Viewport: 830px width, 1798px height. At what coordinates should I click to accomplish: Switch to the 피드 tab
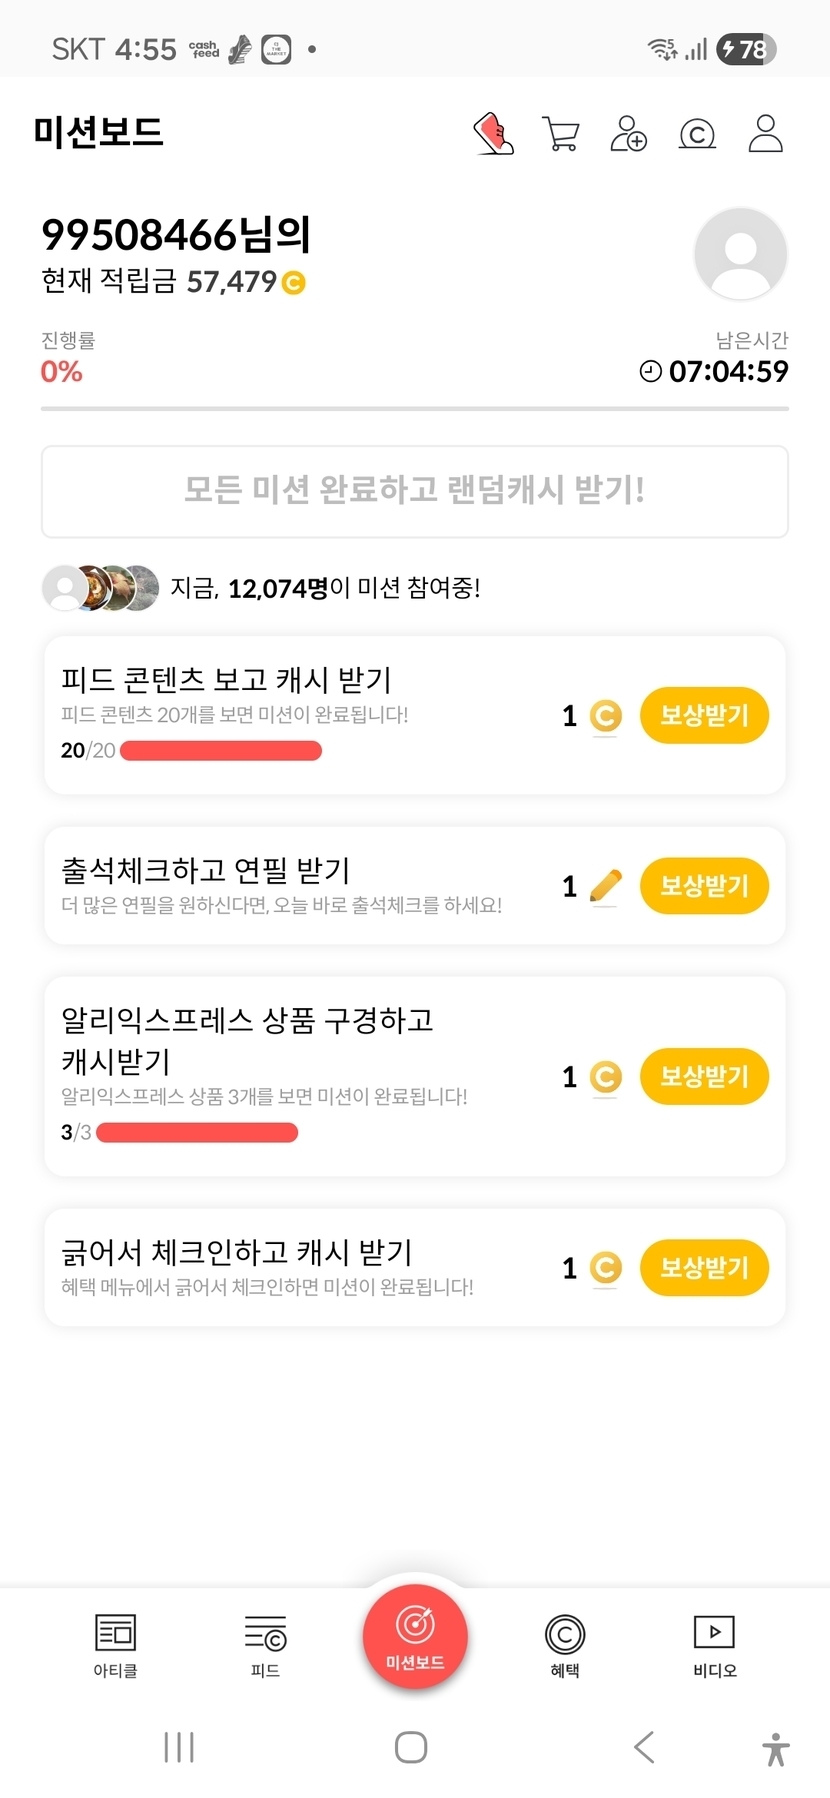coord(265,1645)
